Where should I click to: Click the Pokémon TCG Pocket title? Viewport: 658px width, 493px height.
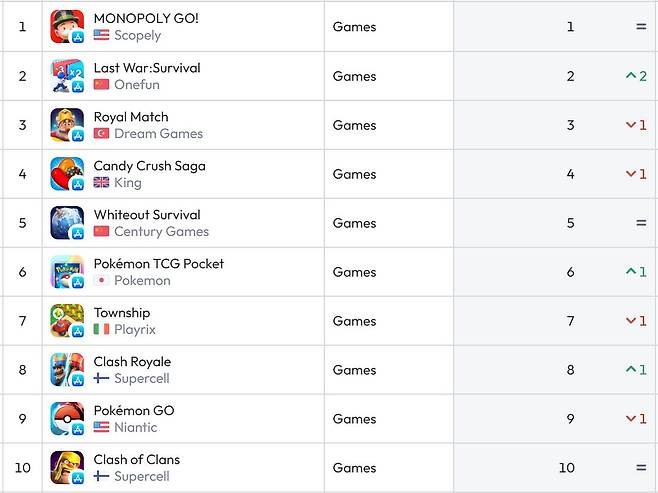[158, 264]
